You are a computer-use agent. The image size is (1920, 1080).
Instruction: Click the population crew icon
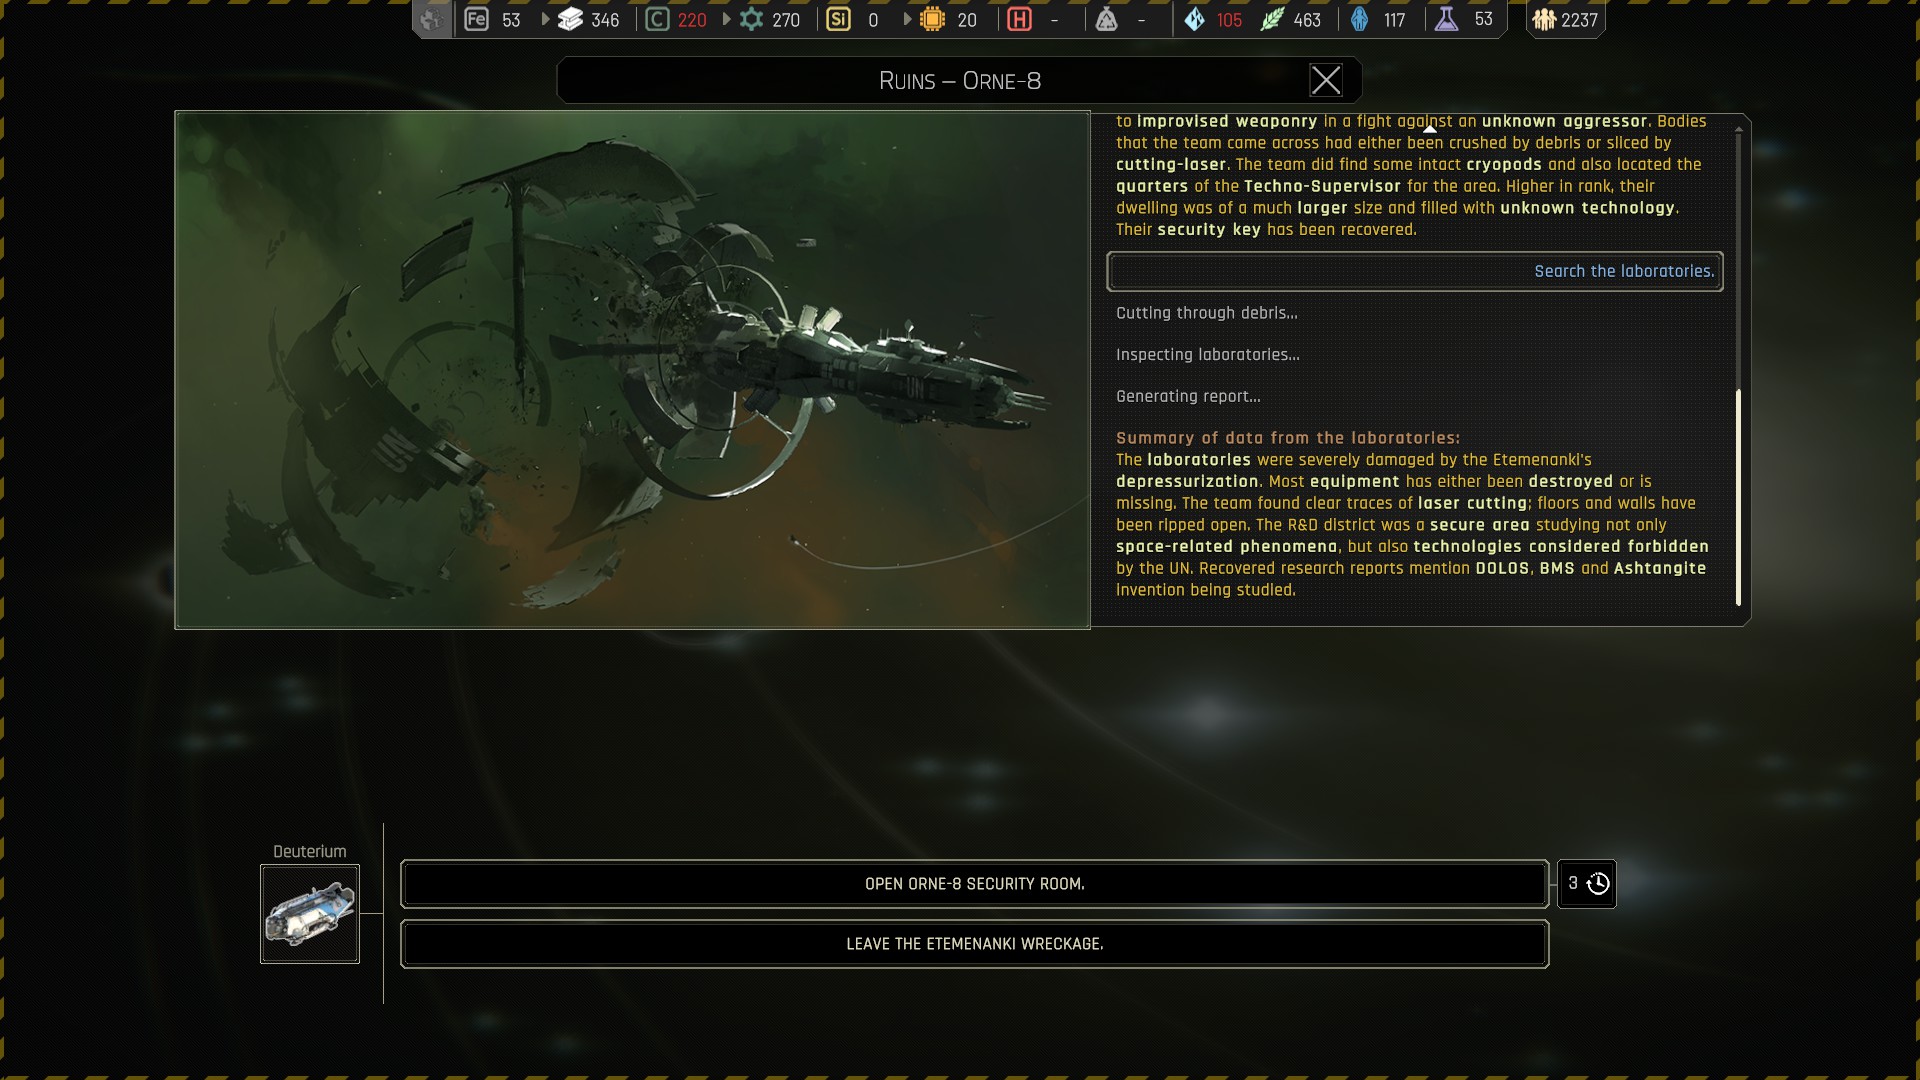click(x=1544, y=19)
